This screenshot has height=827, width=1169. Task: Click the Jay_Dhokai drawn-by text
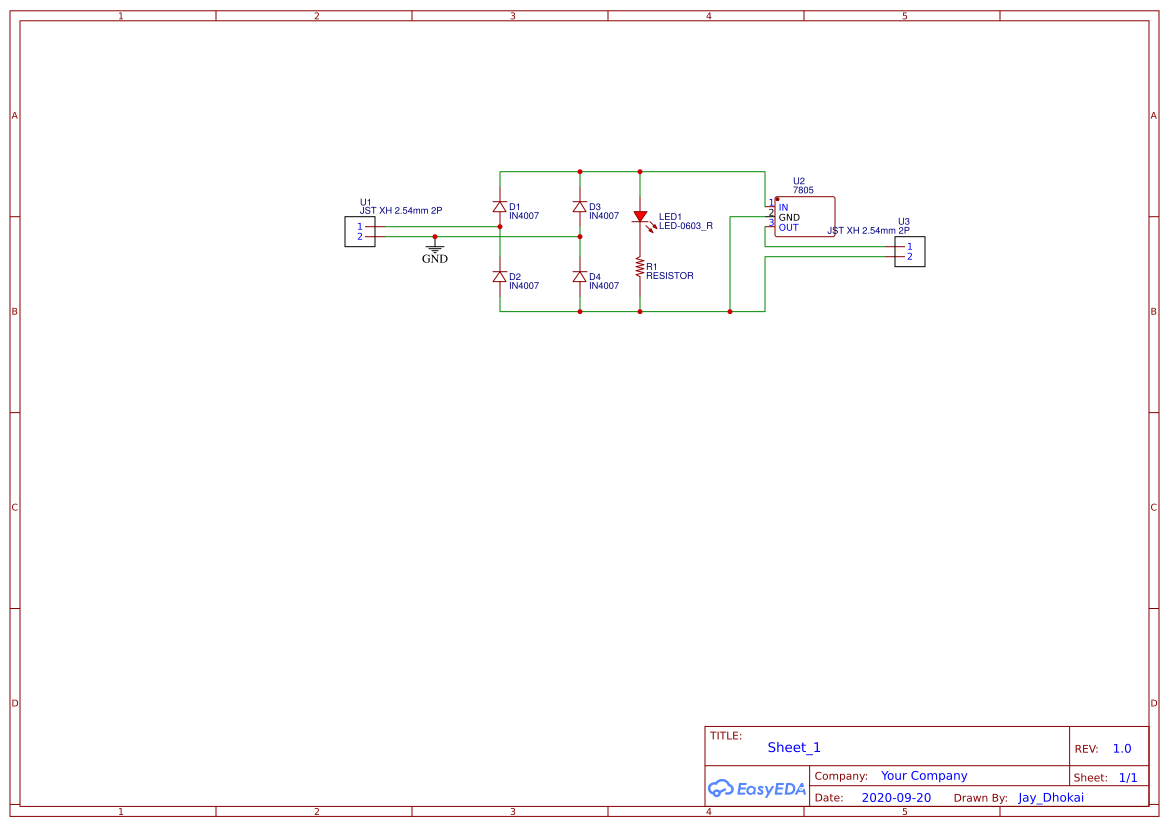tap(1050, 797)
